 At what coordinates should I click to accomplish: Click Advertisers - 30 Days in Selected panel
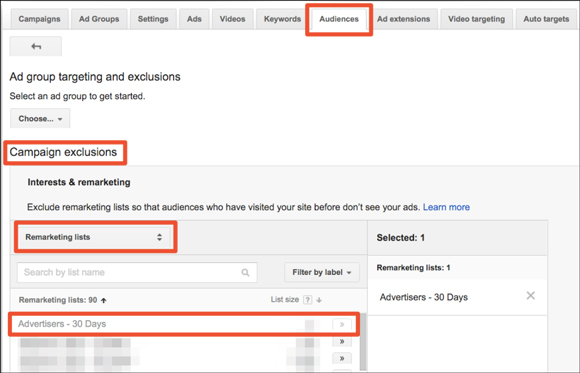(x=424, y=297)
